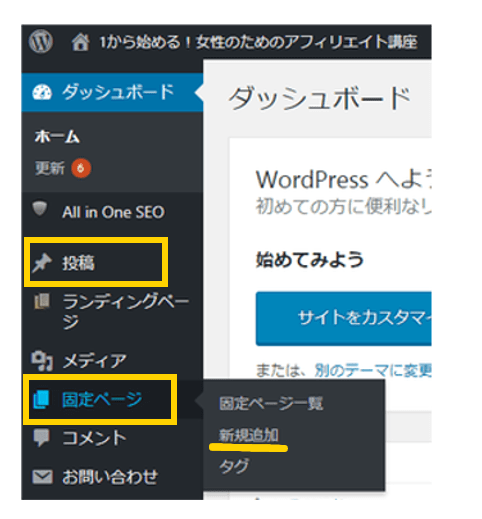The height and width of the screenshot is (519, 482).
Task: Click the home icon in admin bar
Action: point(80,42)
